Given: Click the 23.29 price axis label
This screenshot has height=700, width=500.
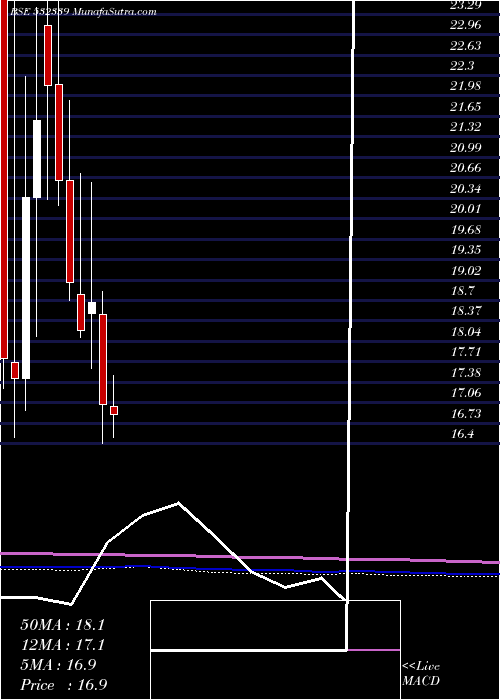Looking at the screenshot, I should [x=466, y=5].
